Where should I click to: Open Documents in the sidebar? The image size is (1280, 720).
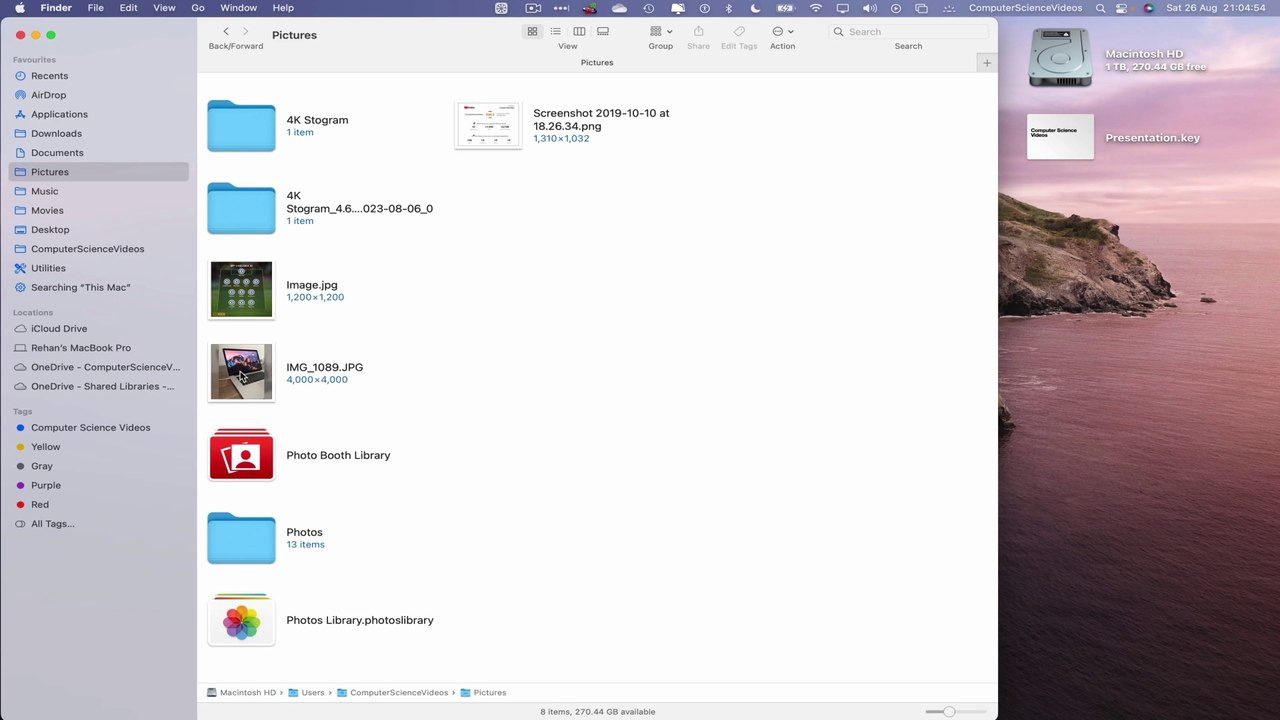coord(98,153)
